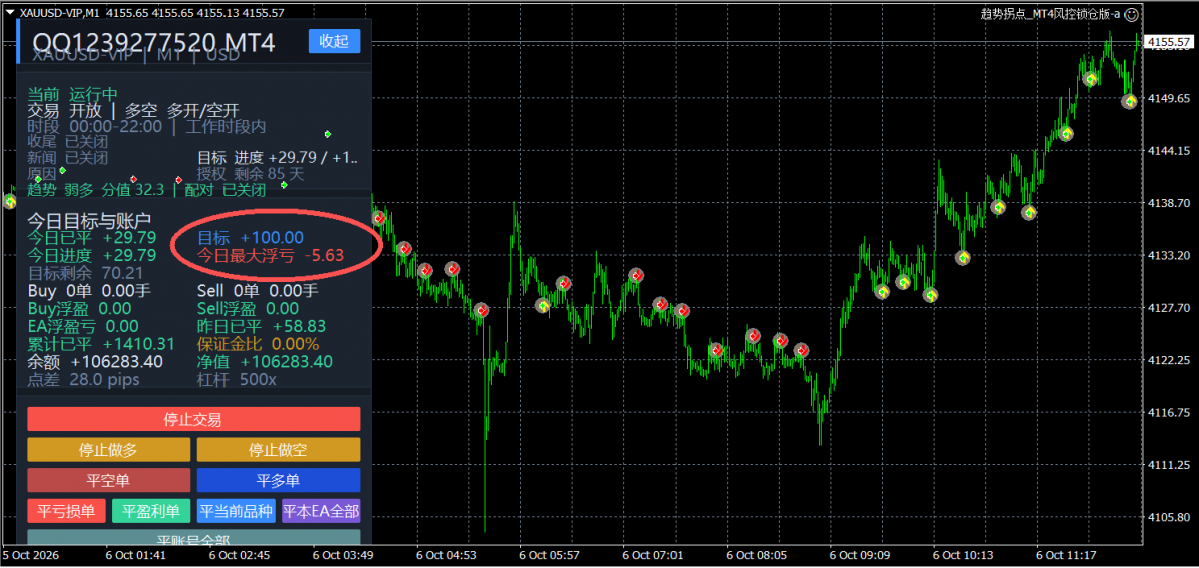Image resolution: width=1199 pixels, height=568 pixels.
Task: Click the 收尾 已关闭 text
Action: click(x=67, y=141)
